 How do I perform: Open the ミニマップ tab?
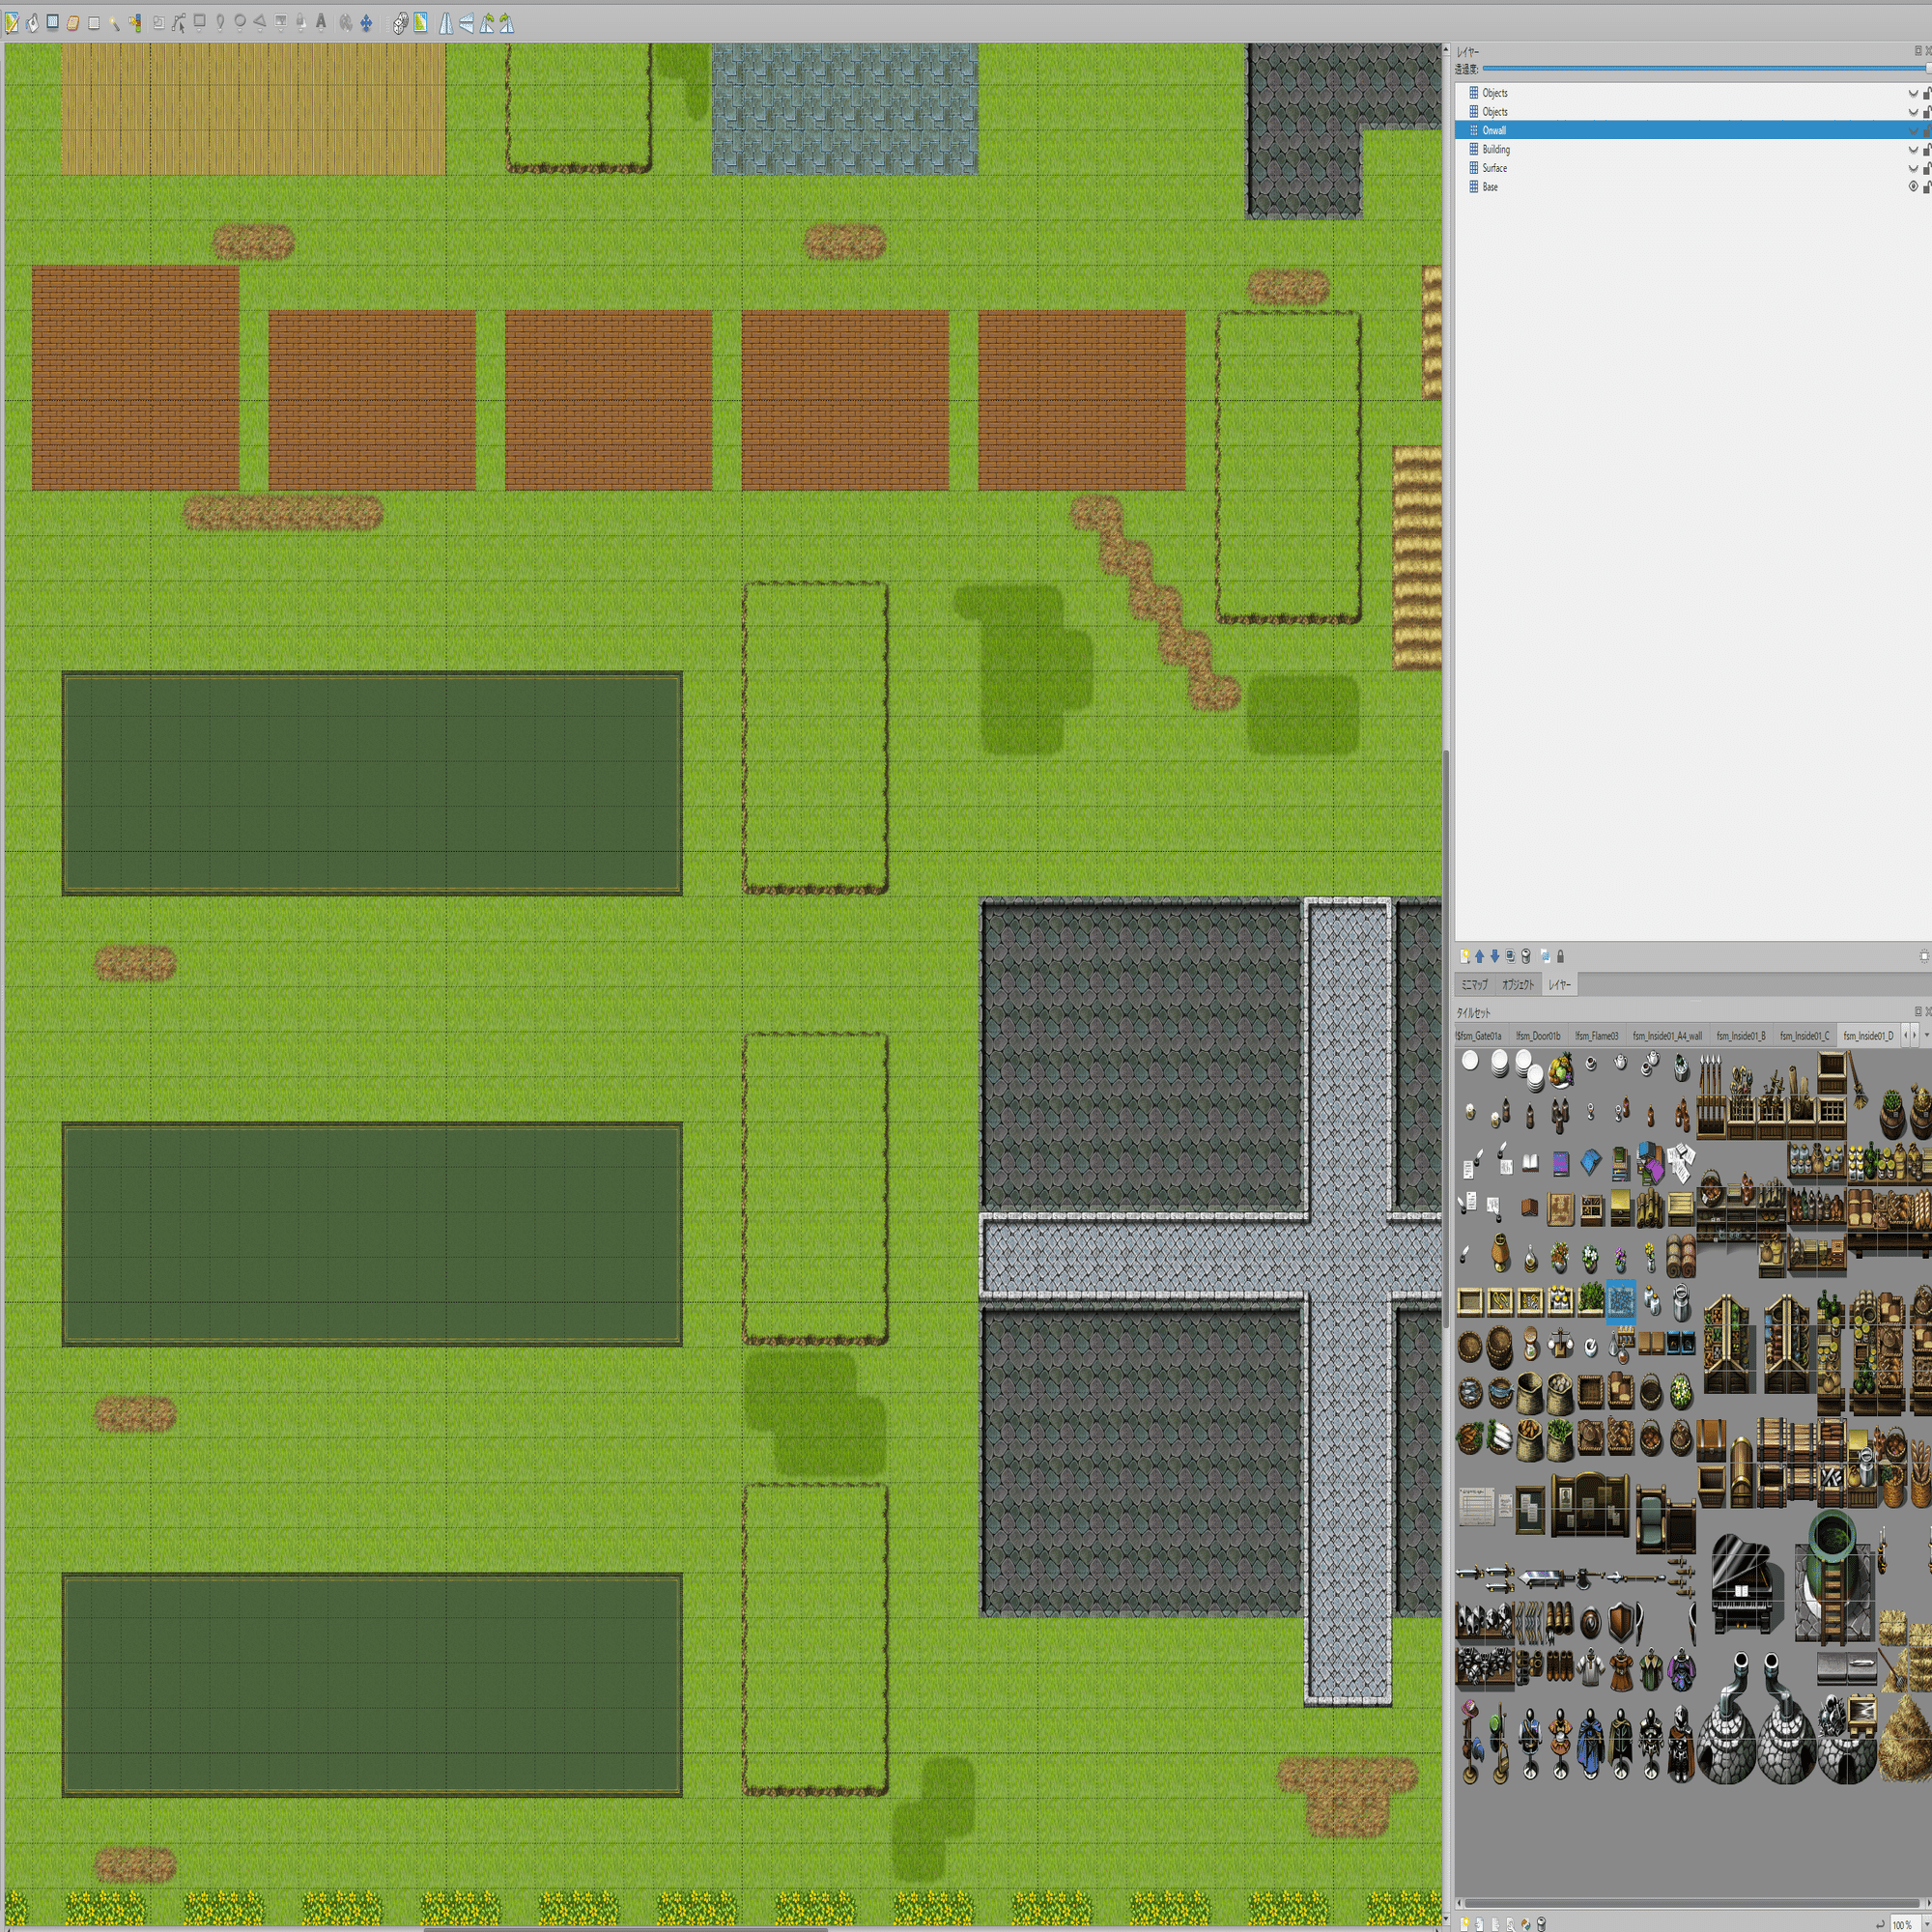pos(1474,985)
